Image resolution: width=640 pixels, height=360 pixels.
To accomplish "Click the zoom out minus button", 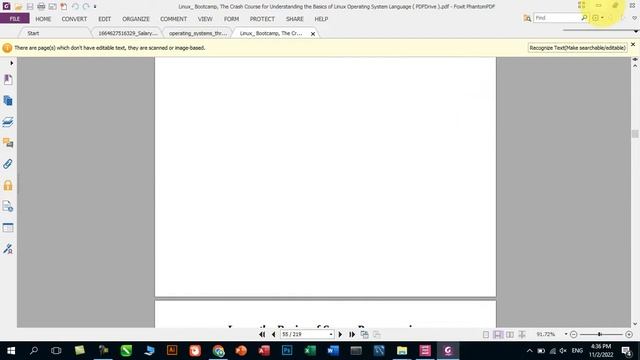I will [573, 334].
